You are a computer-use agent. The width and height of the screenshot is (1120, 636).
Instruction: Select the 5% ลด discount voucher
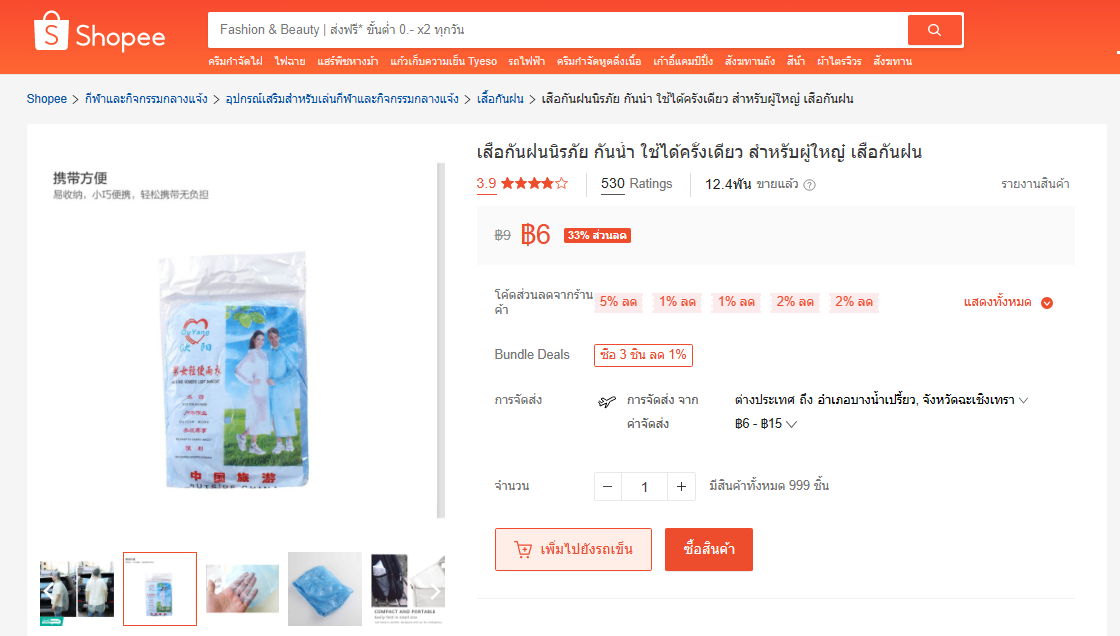pyautogui.click(x=619, y=302)
